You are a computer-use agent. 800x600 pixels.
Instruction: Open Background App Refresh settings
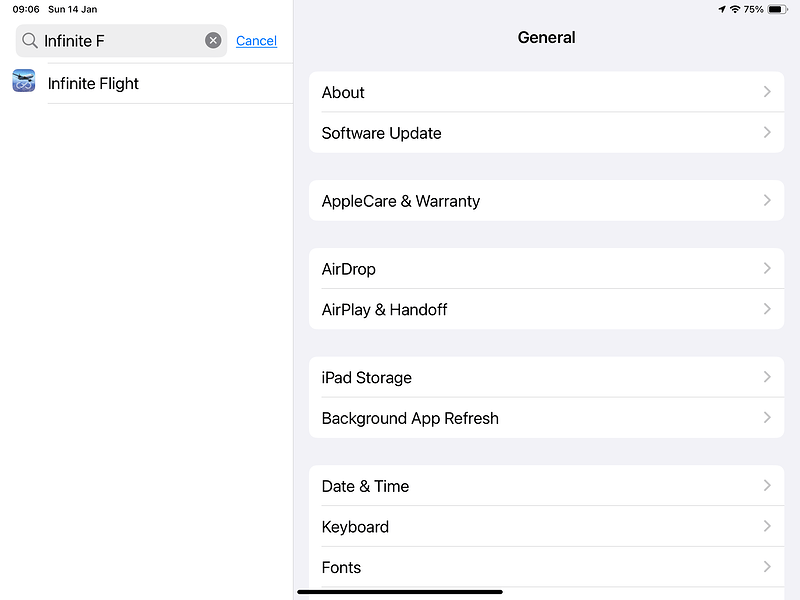(546, 418)
